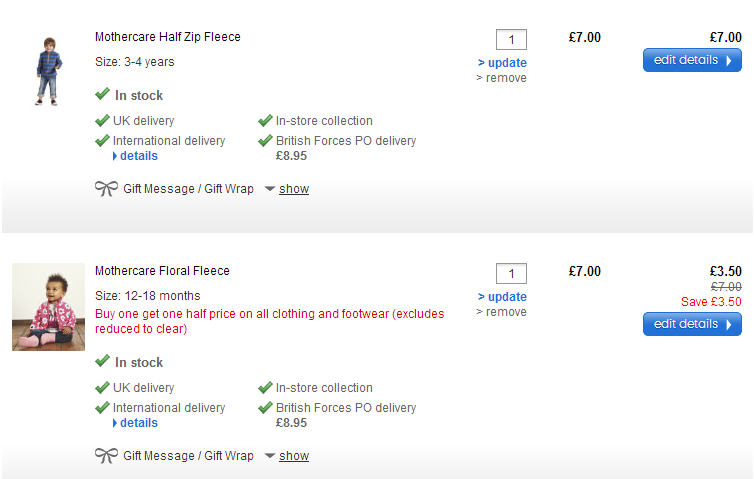
Task: Click quantity field for Half Zip Fleece
Action: click(x=511, y=40)
